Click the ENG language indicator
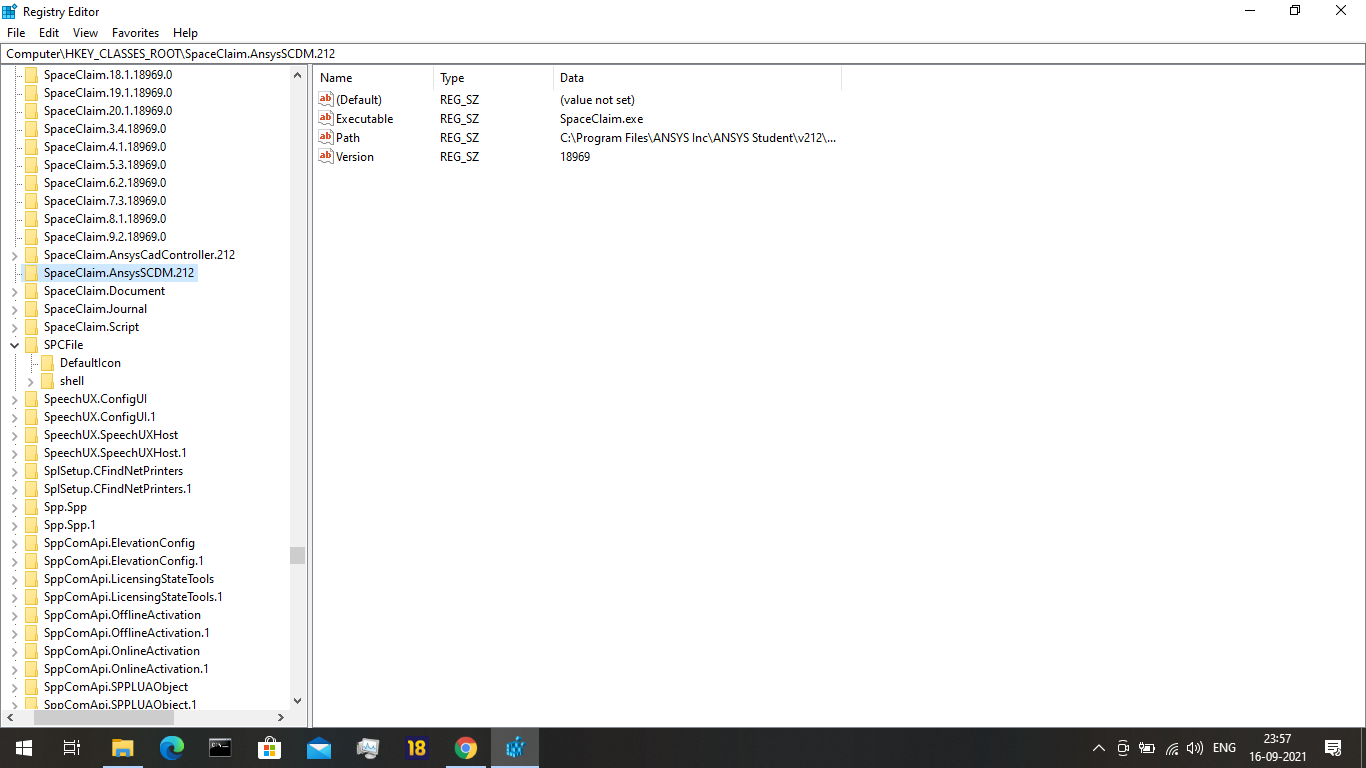Image resolution: width=1366 pixels, height=768 pixels. pos(1224,748)
